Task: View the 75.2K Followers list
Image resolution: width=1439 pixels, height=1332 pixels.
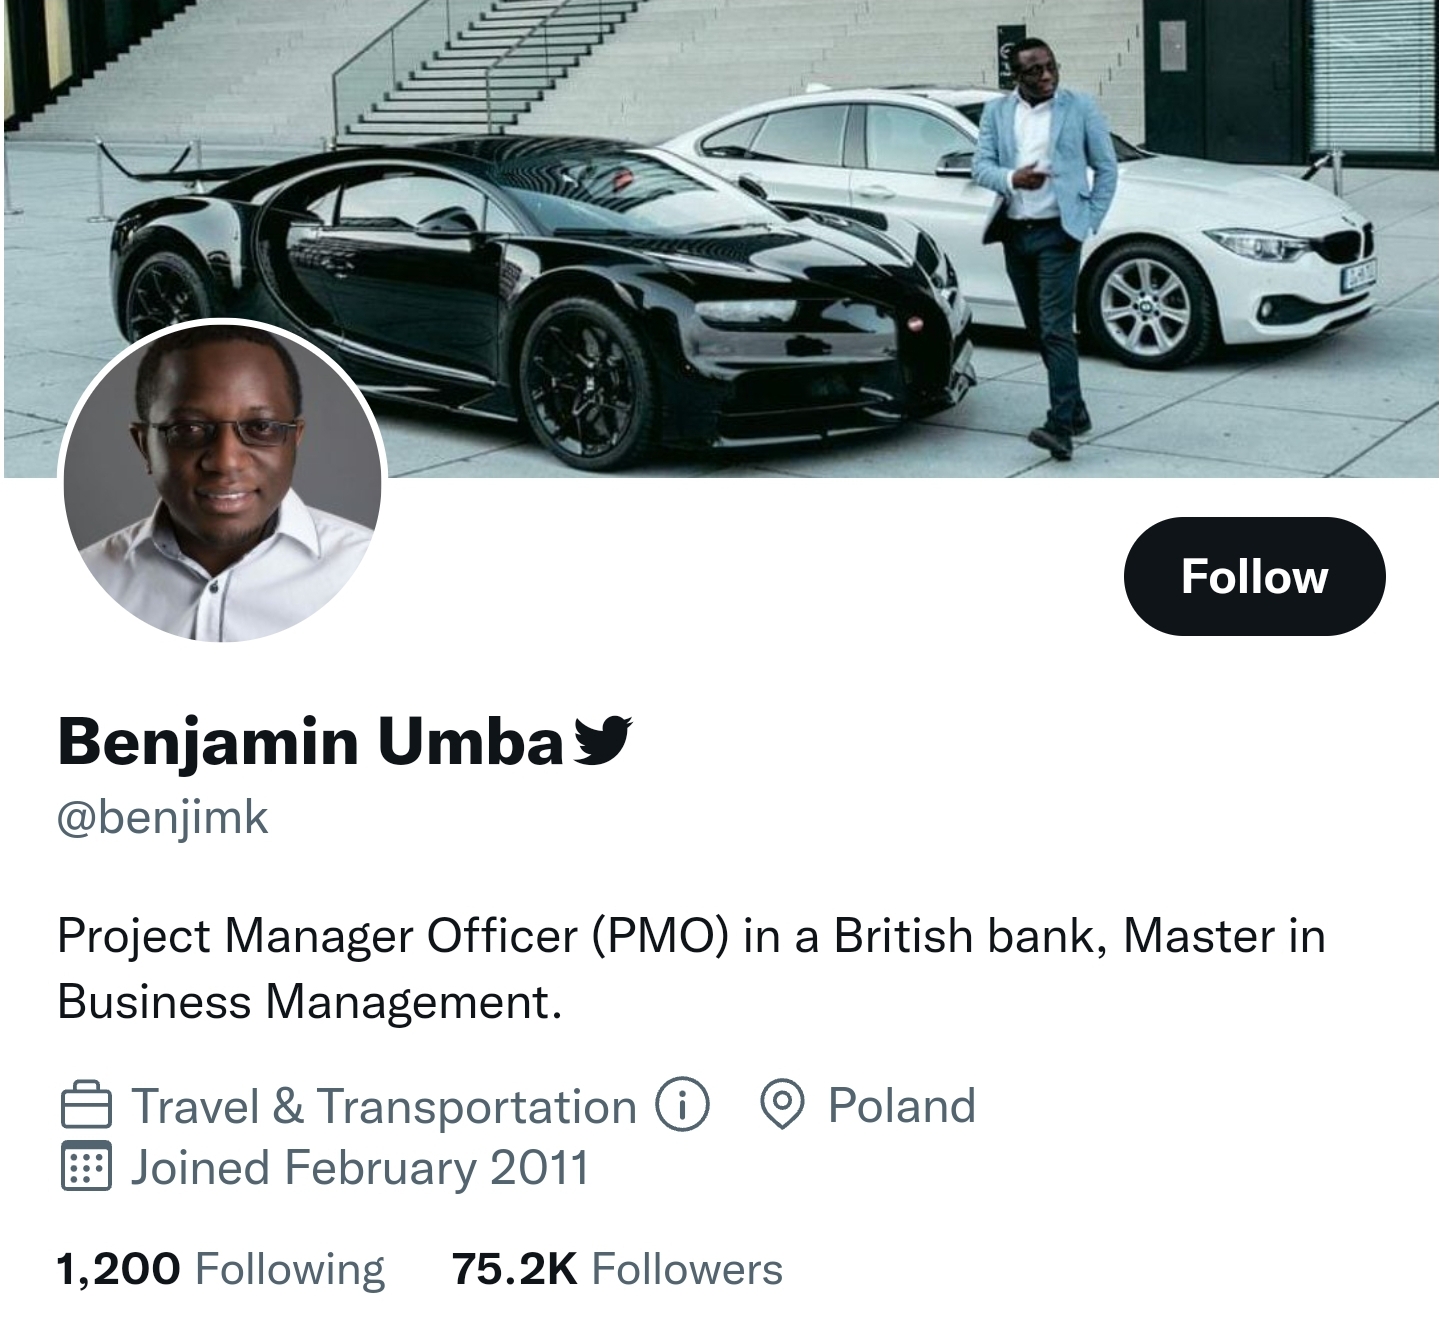Action: pos(617,1269)
